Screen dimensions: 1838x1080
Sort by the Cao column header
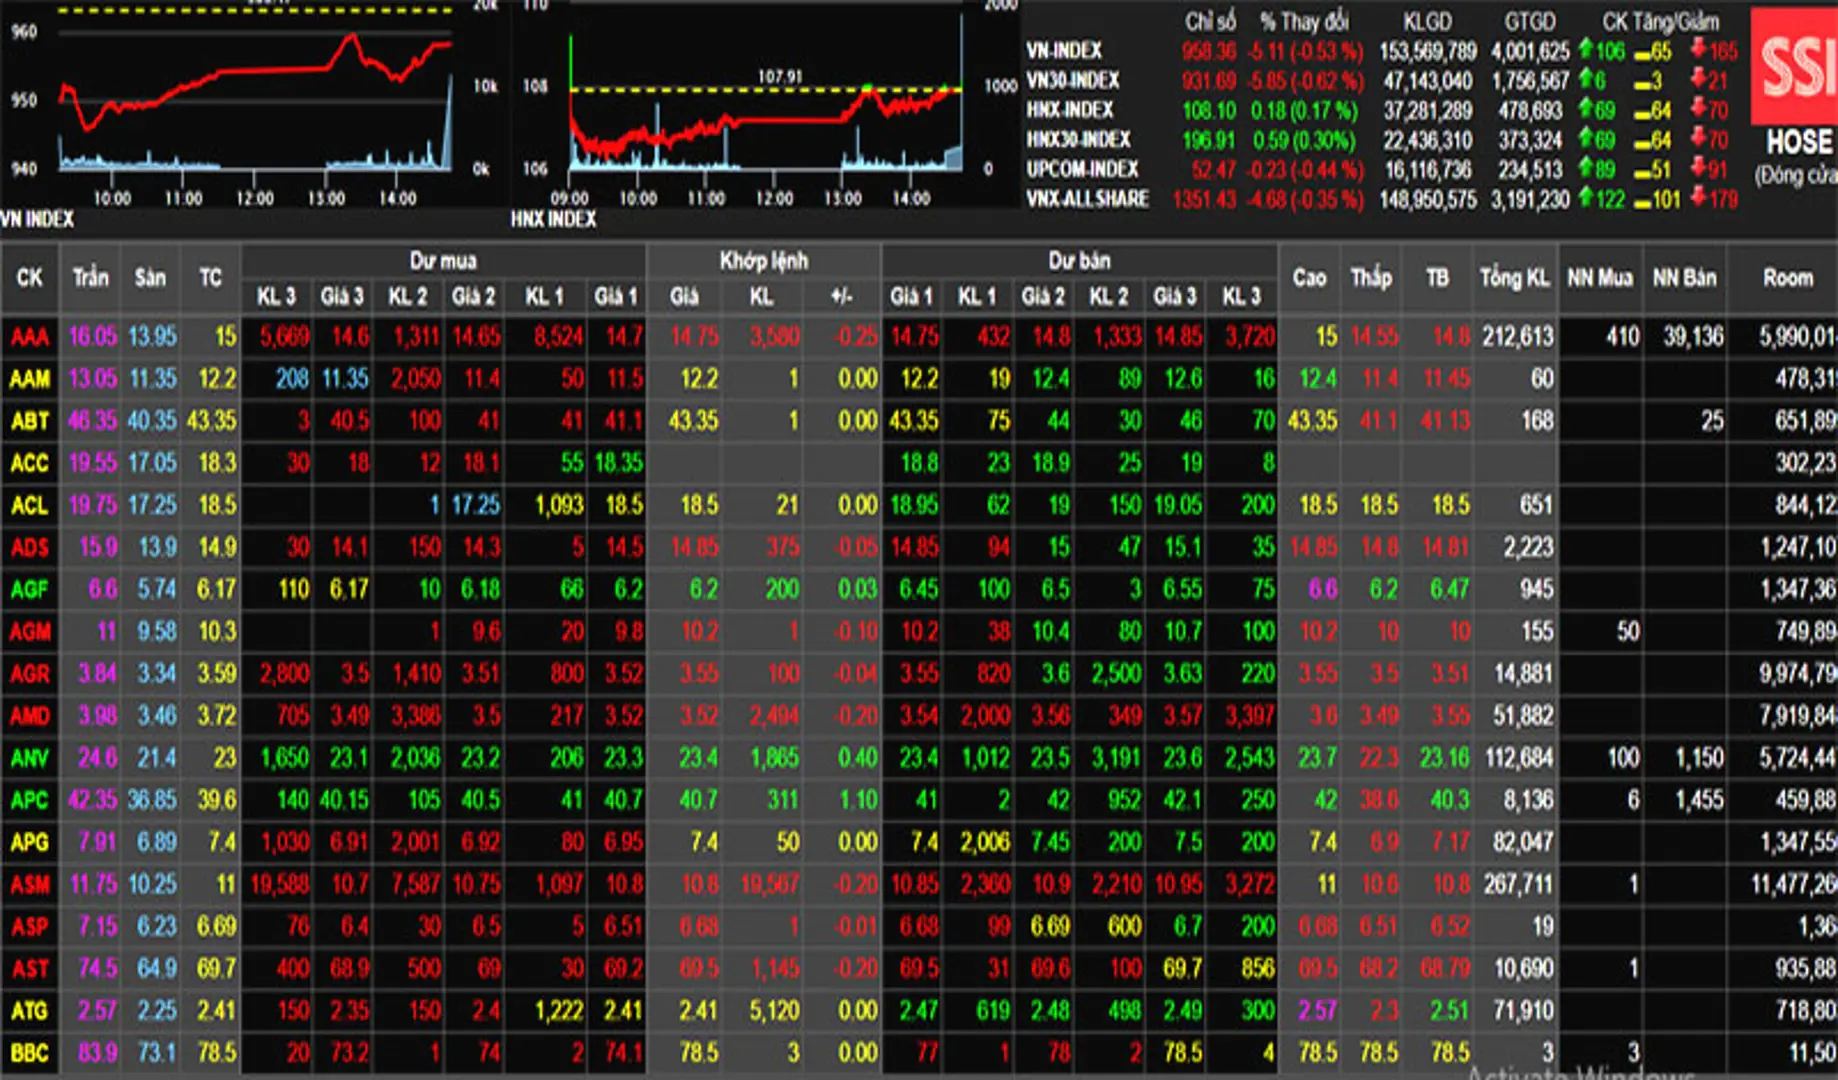1309,277
